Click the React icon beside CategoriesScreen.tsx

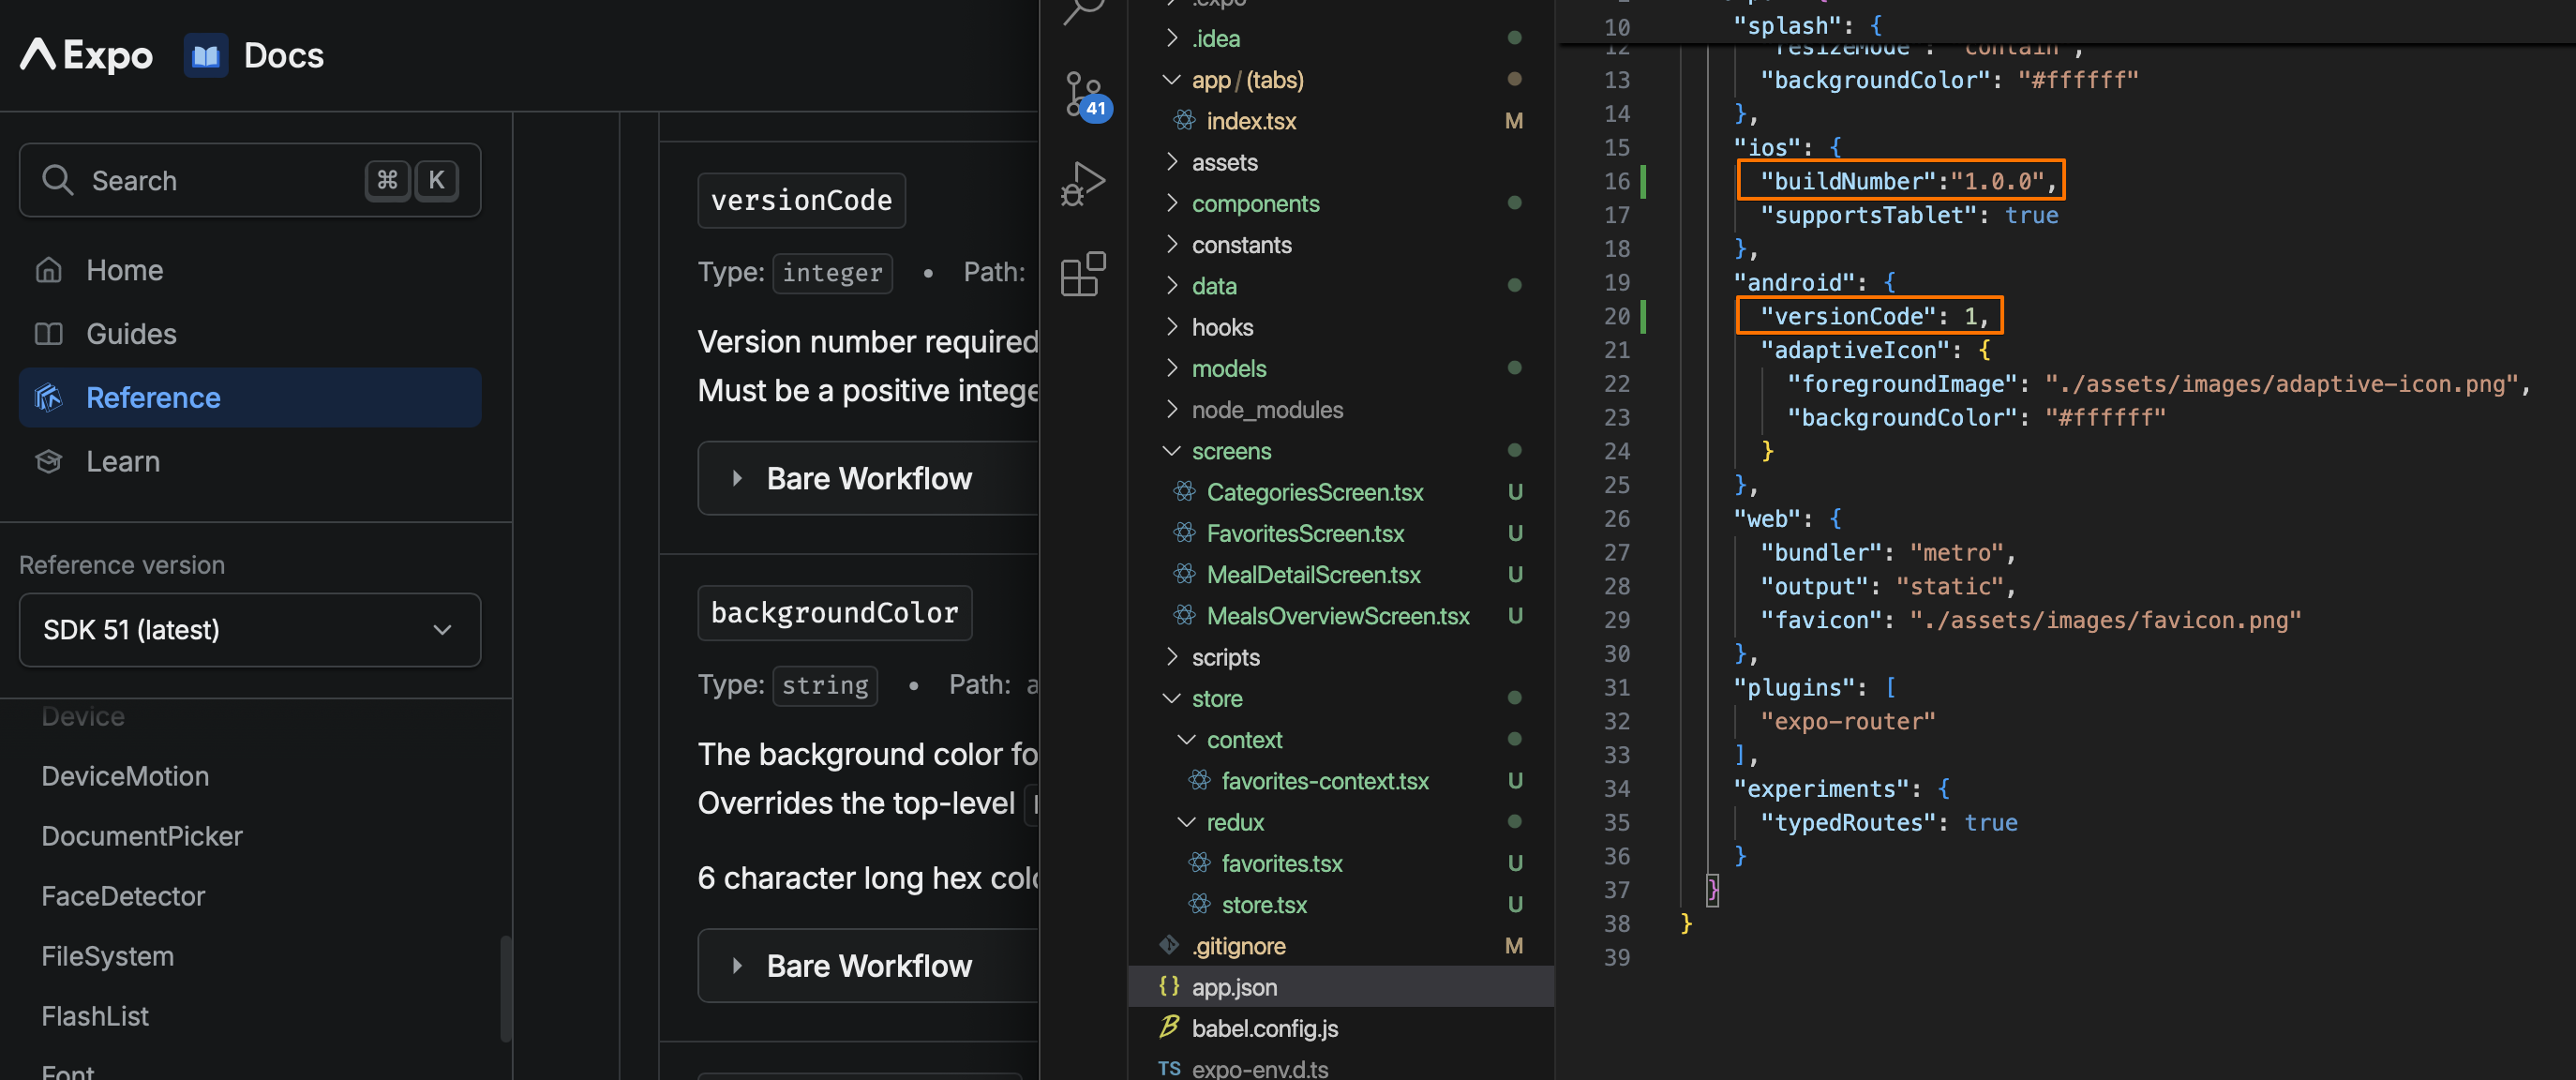1184,492
